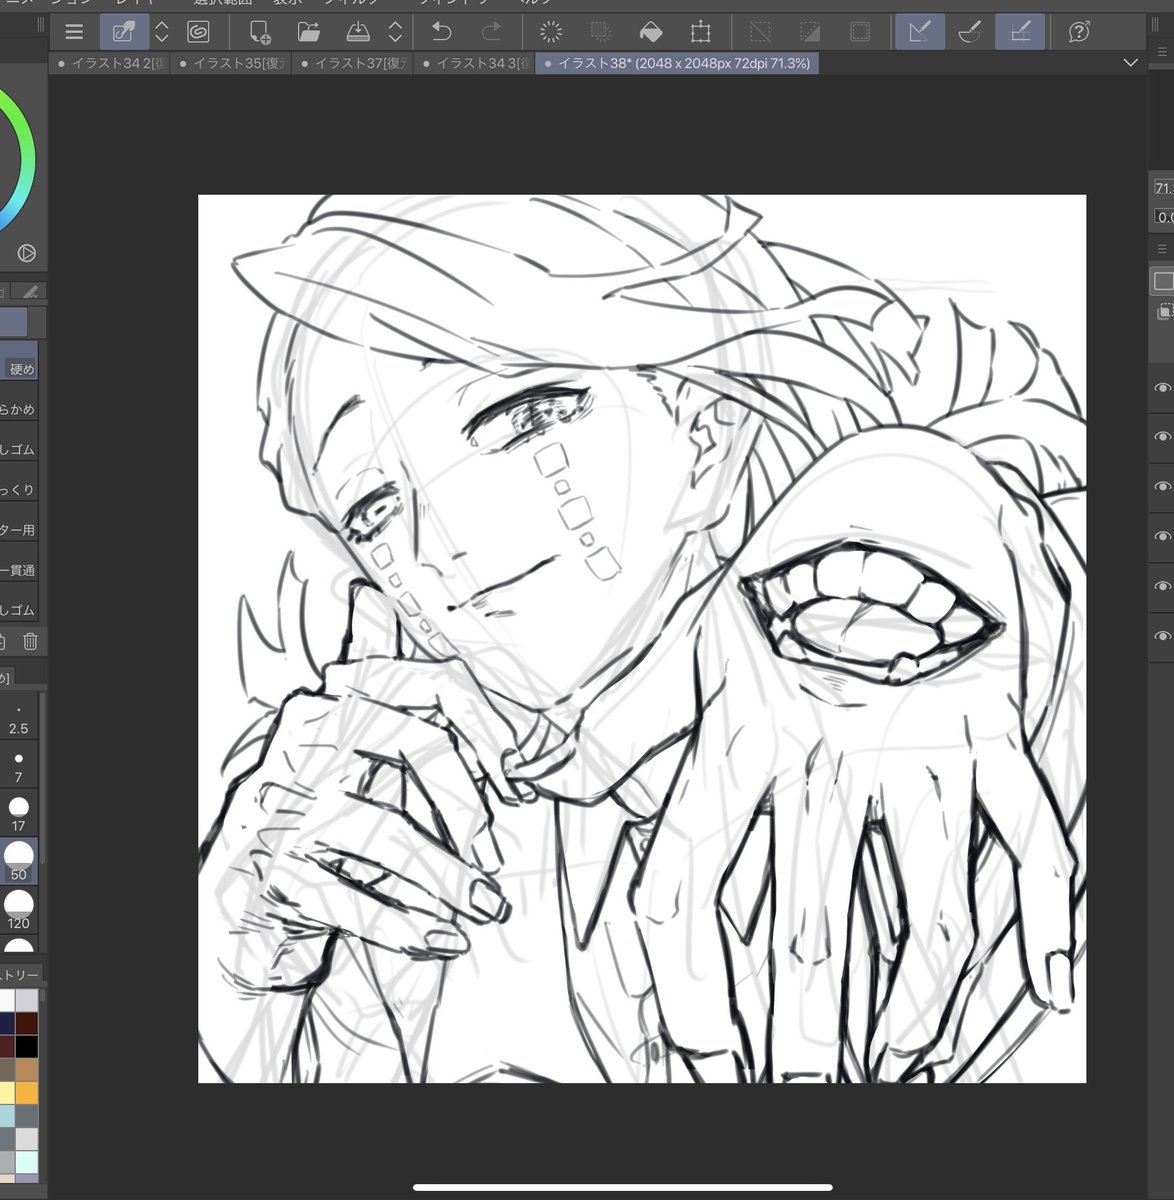Create a new canvas file
Screen dimensions: 1174x1200
[259, 32]
